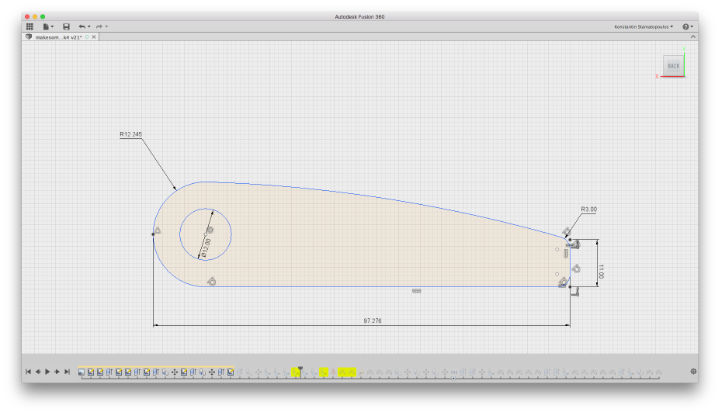Click the constraint icon beside the circle center

(210, 230)
